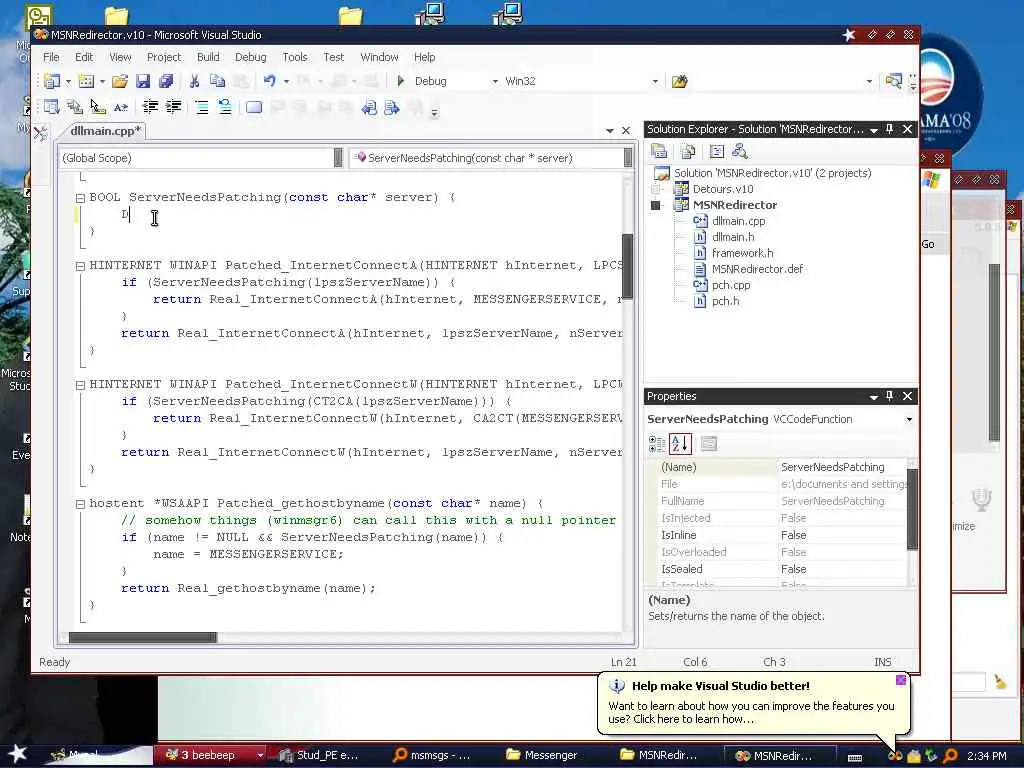Click the Increase Indent icon
This screenshot has height=768, width=1024.
click(174, 107)
